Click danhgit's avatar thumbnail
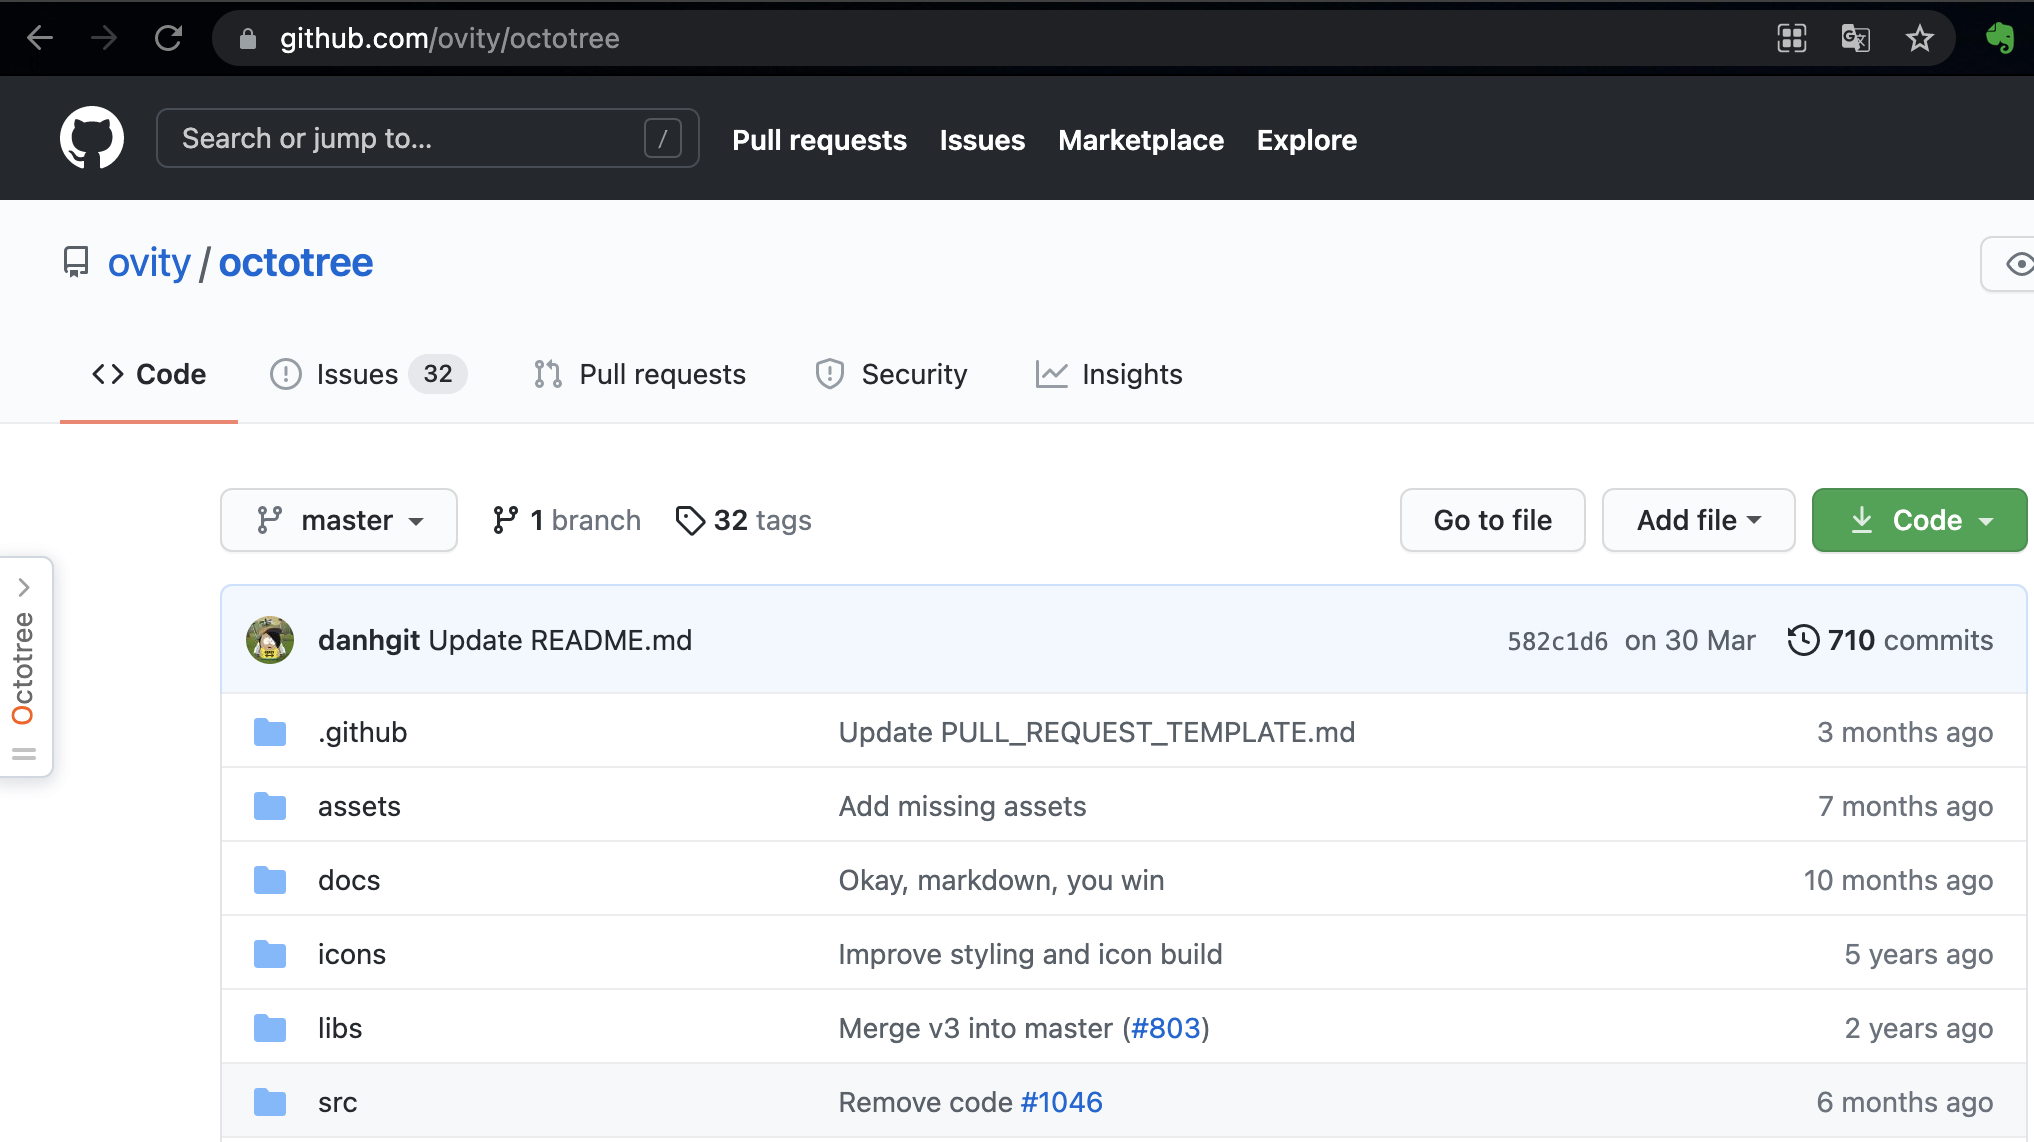 (270, 640)
